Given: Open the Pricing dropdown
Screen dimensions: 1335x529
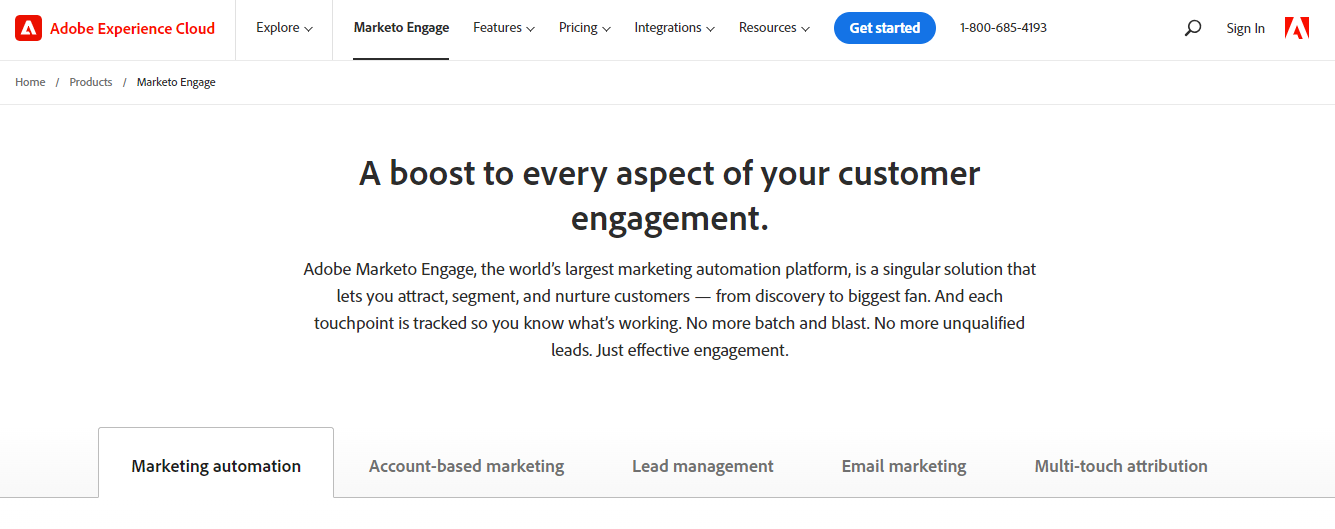Looking at the screenshot, I should 585,28.
